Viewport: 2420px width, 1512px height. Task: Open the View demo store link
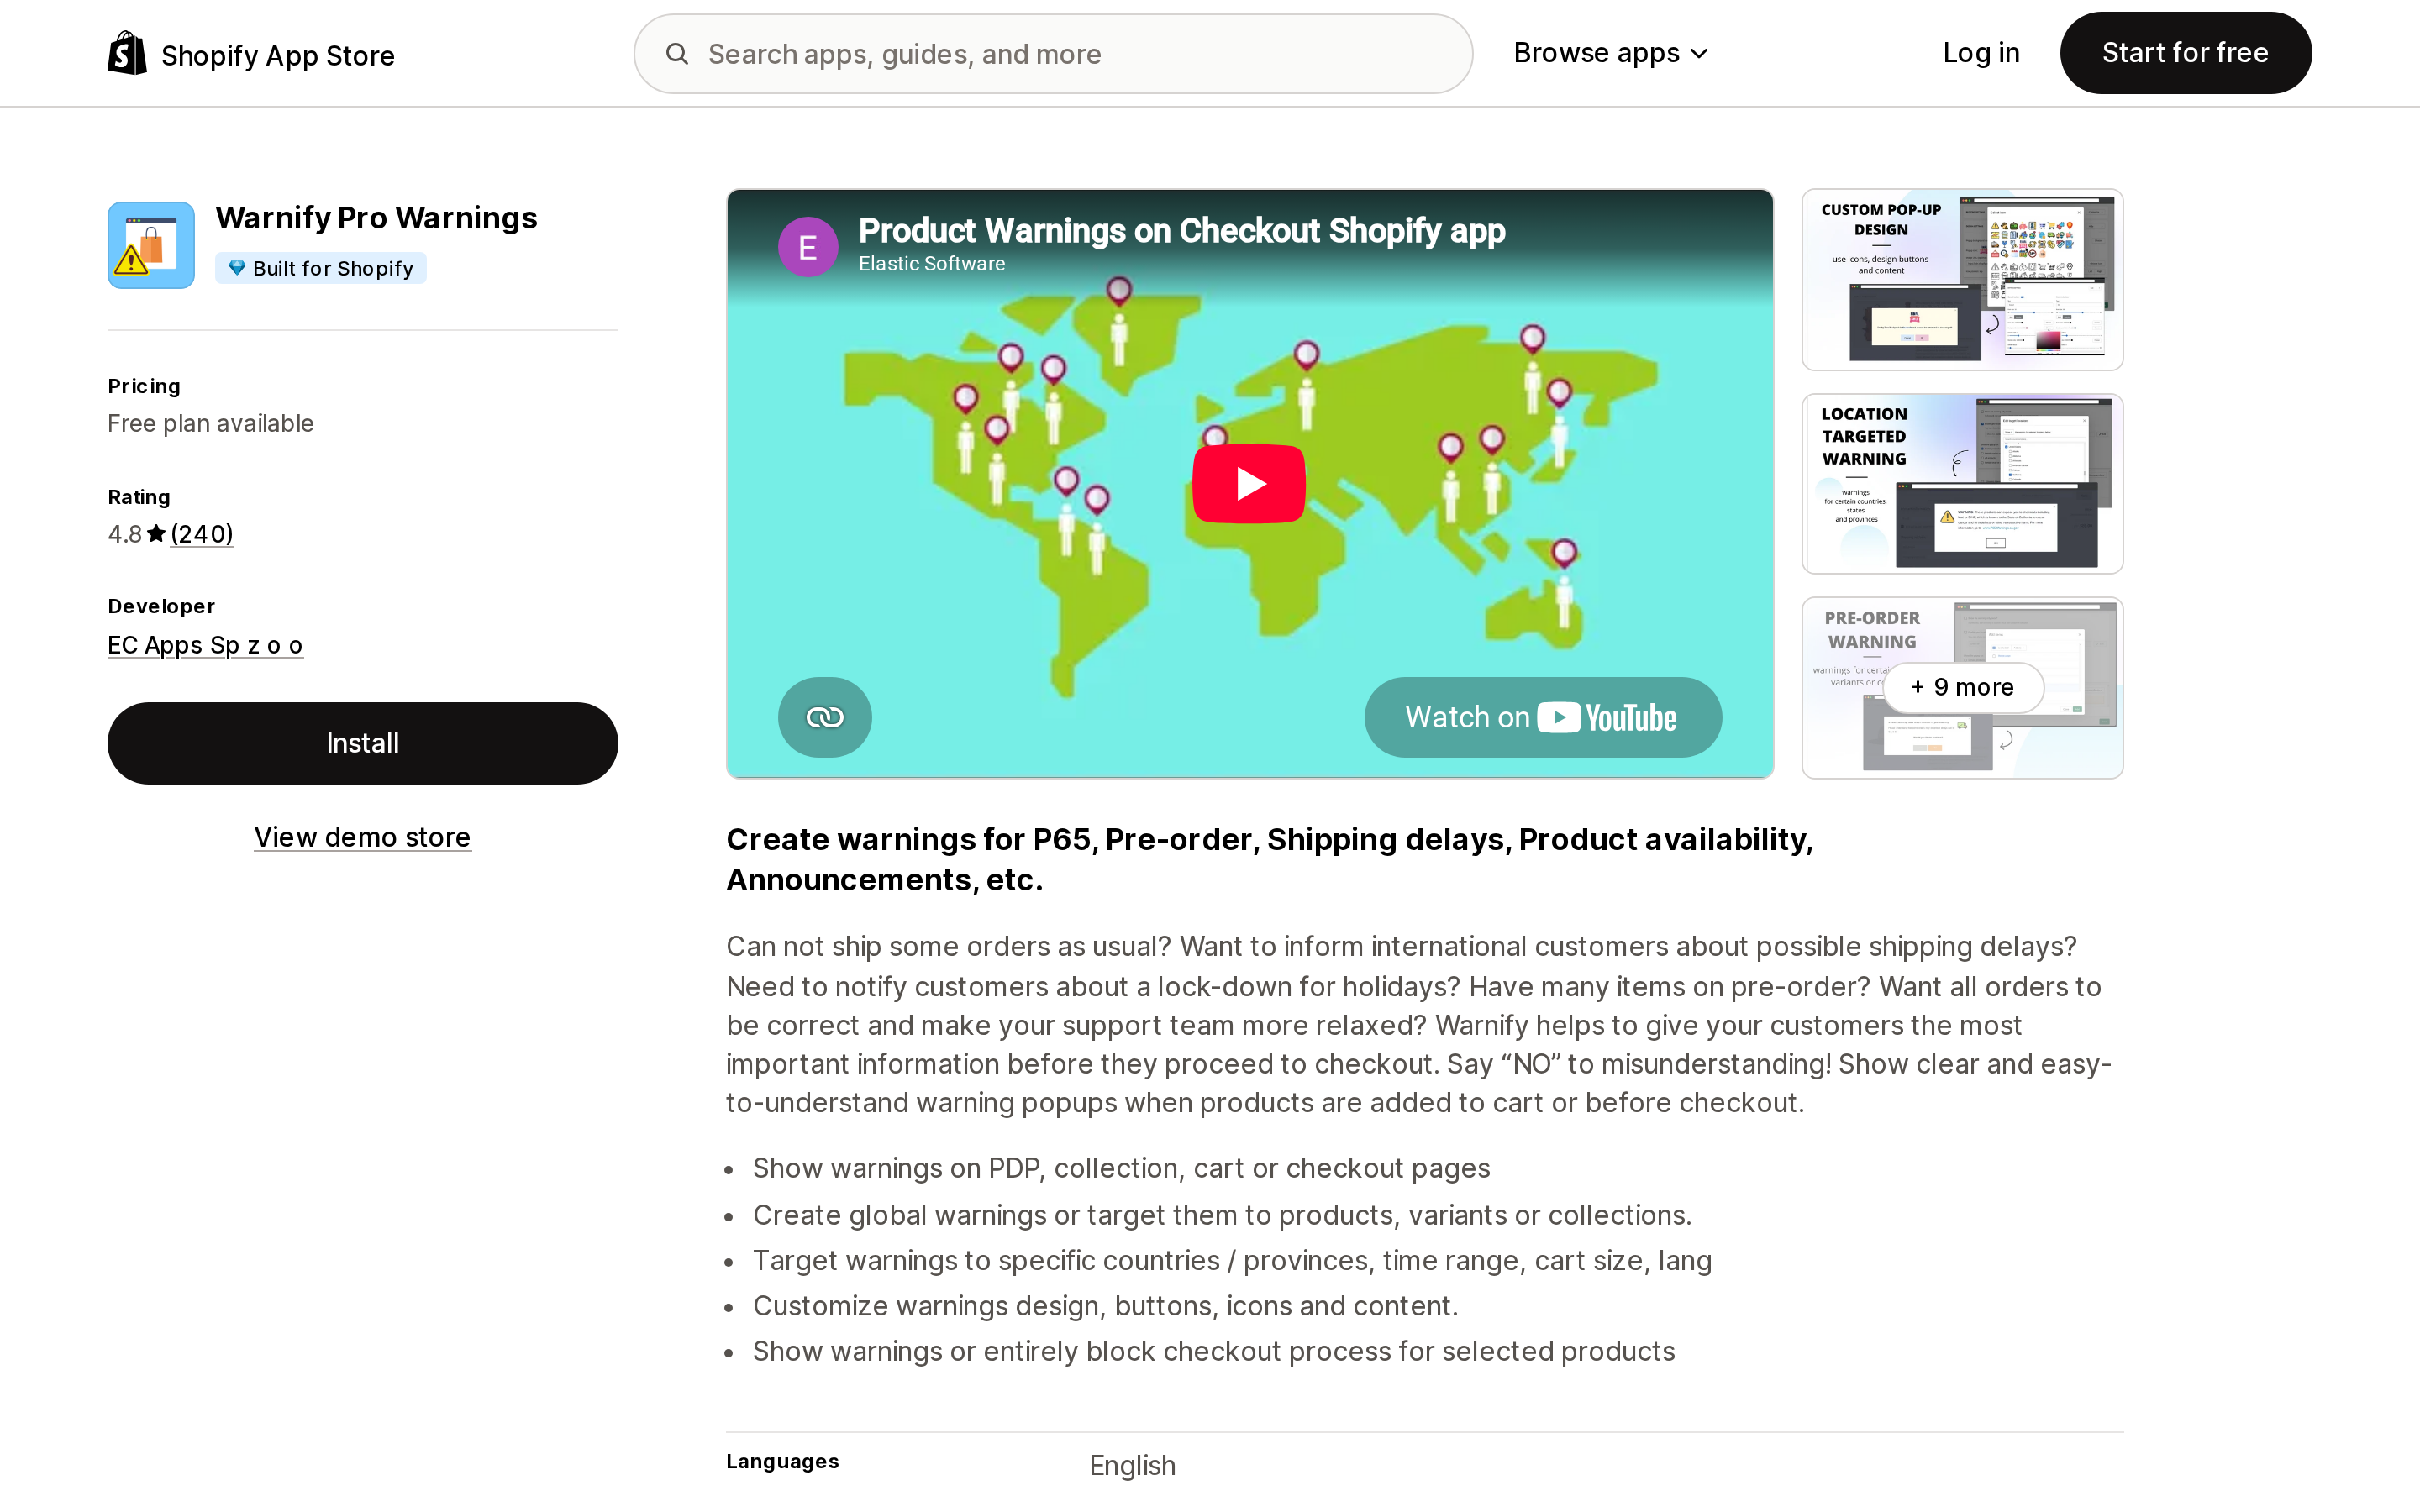point(362,837)
